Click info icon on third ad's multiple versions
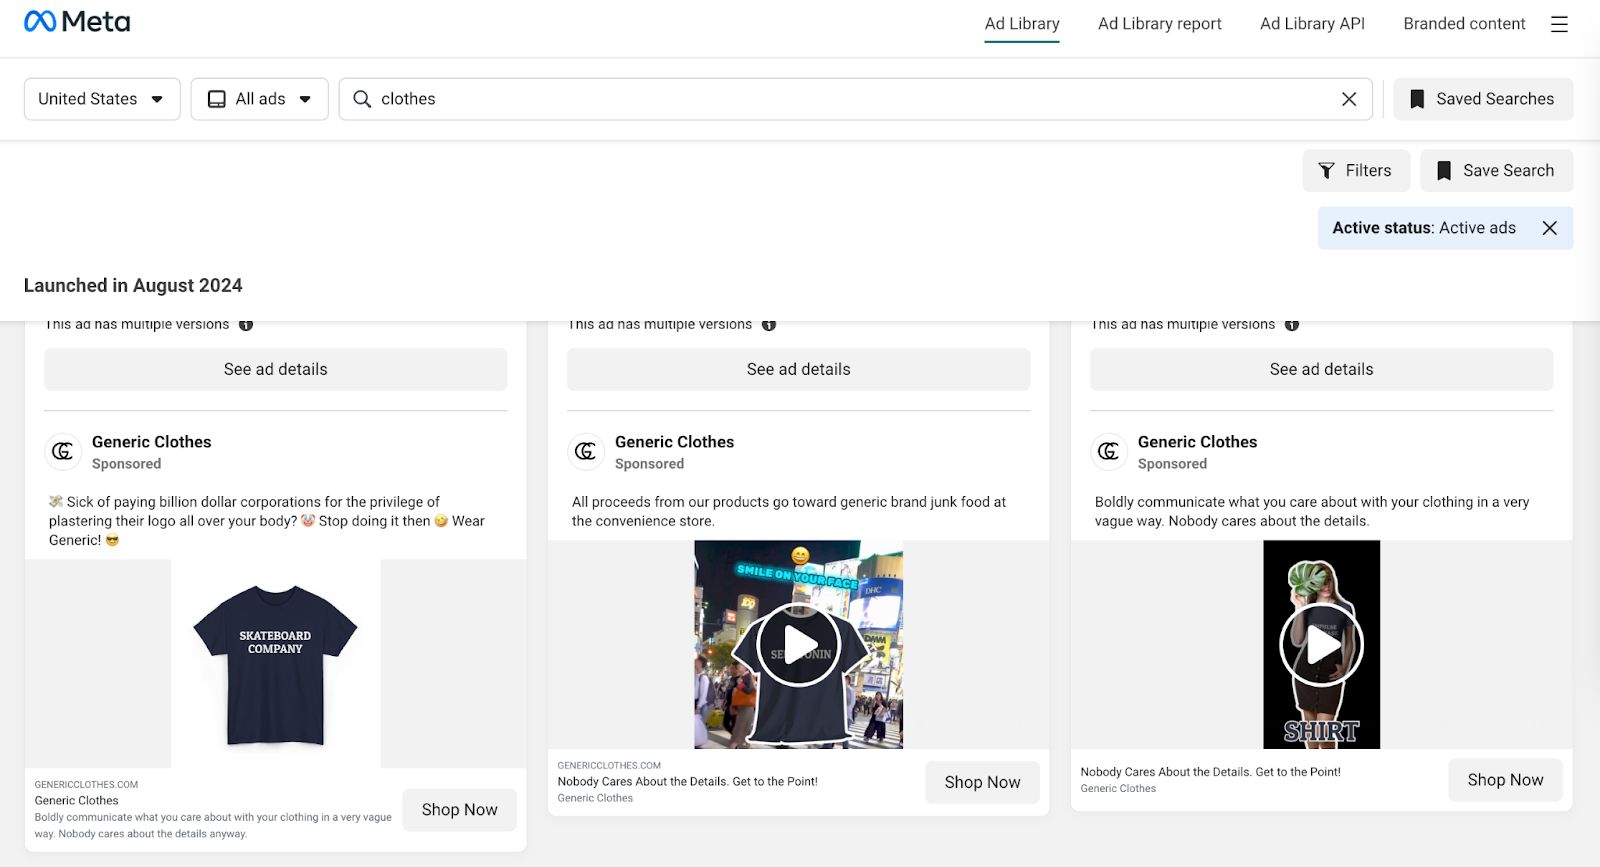 pyautogui.click(x=1291, y=325)
